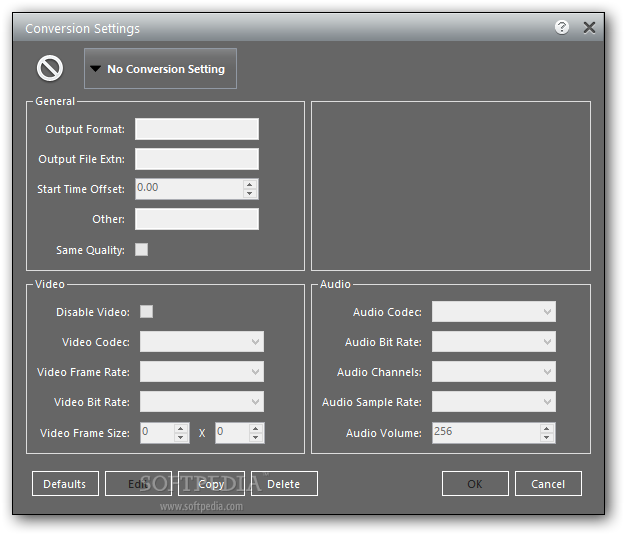Image resolution: width=625 pixels, height=535 pixels.
Task: Open the help question mark icon
Action: pos(562,28)
